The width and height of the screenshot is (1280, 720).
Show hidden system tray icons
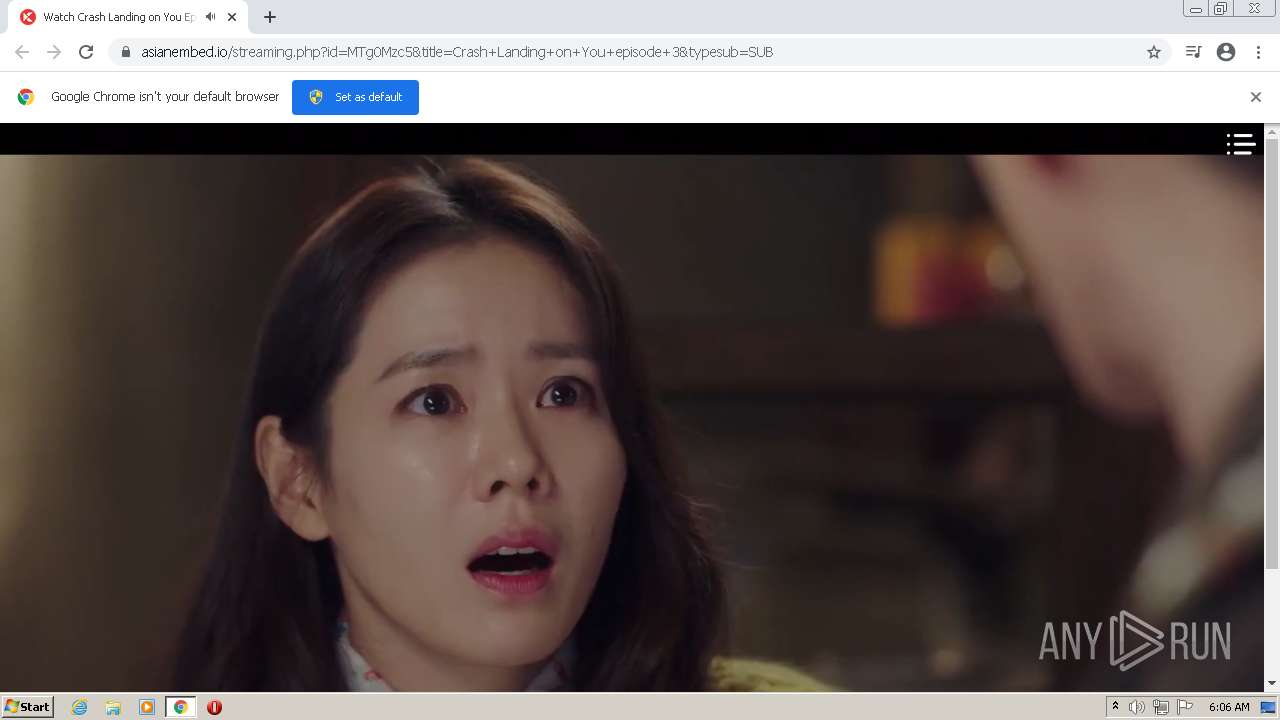point(1115,707)
